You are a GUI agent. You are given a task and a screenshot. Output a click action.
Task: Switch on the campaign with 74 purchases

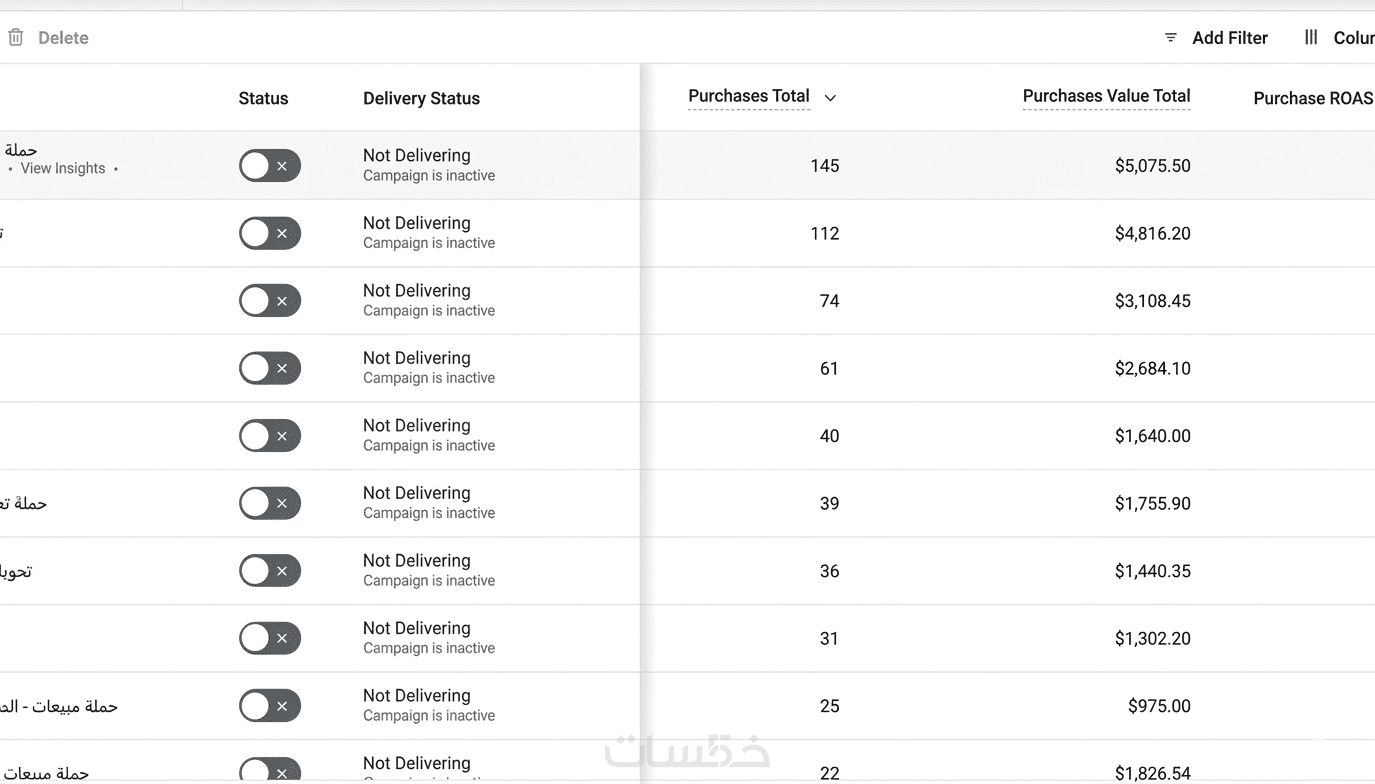pos(269,301)
